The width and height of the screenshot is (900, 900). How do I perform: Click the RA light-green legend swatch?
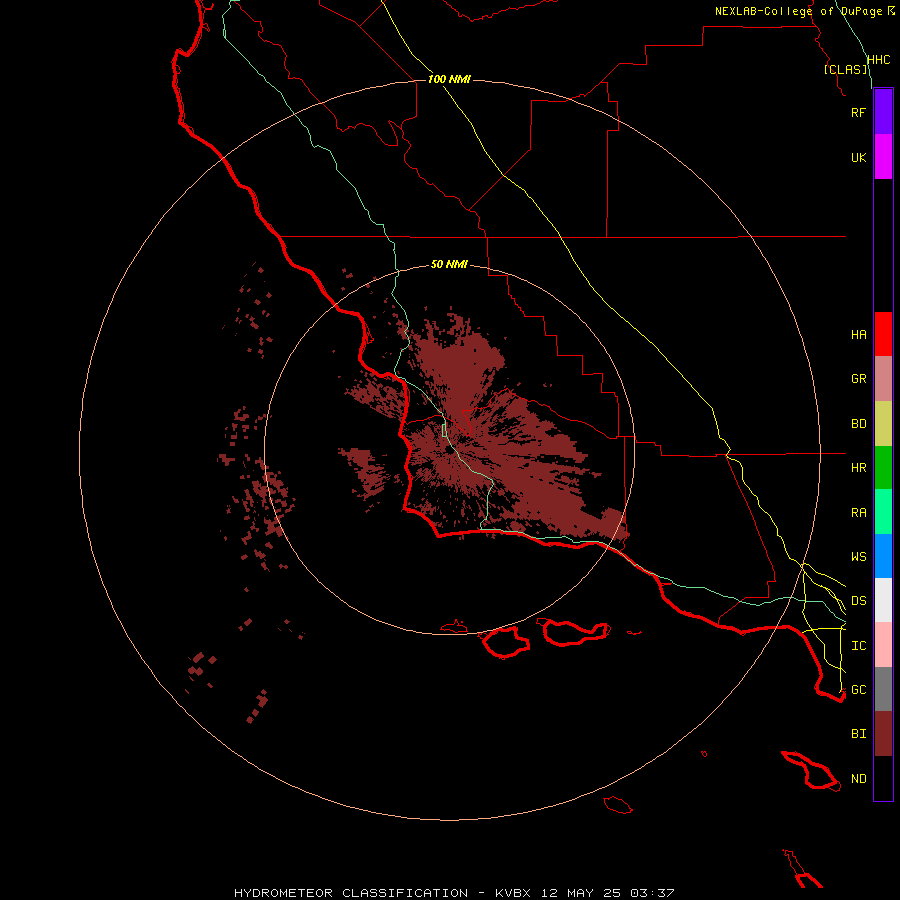(x=883, y=512)
